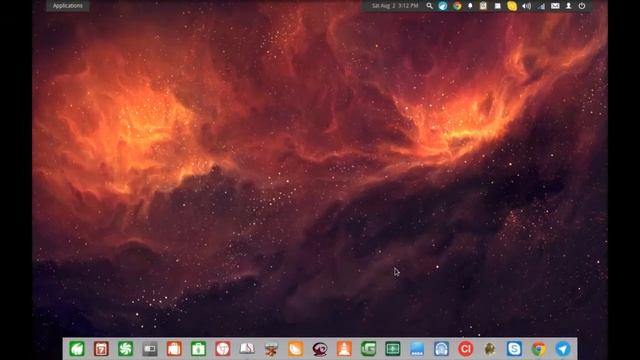Open the green briefcase app in the dock

pos(198,349)
